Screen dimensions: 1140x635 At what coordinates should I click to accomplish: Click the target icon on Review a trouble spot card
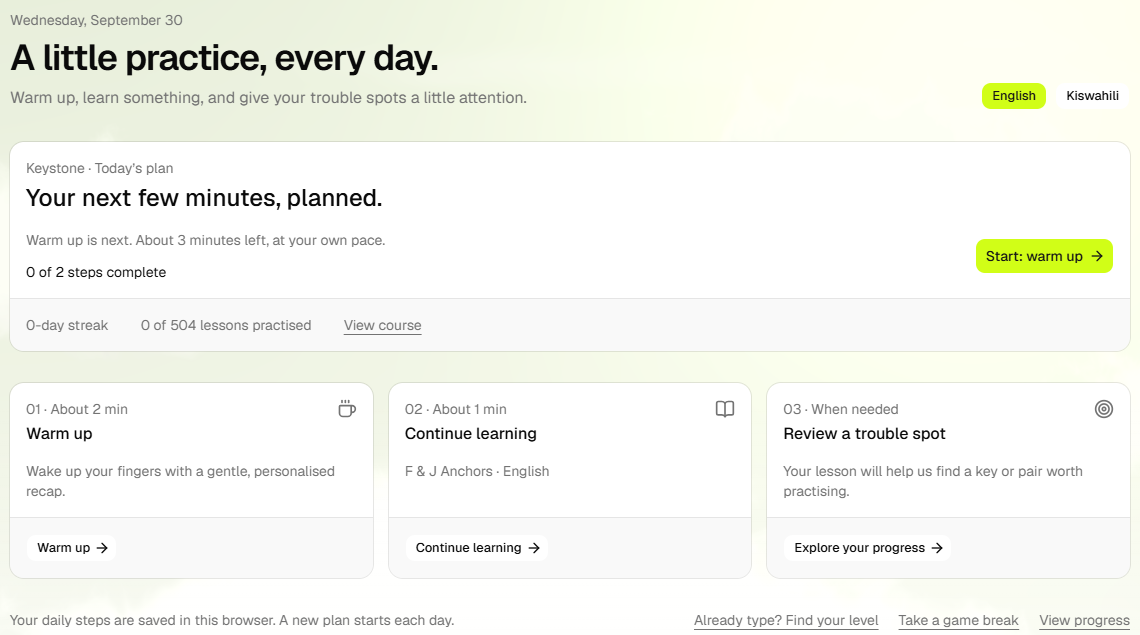coord(1104,409)
